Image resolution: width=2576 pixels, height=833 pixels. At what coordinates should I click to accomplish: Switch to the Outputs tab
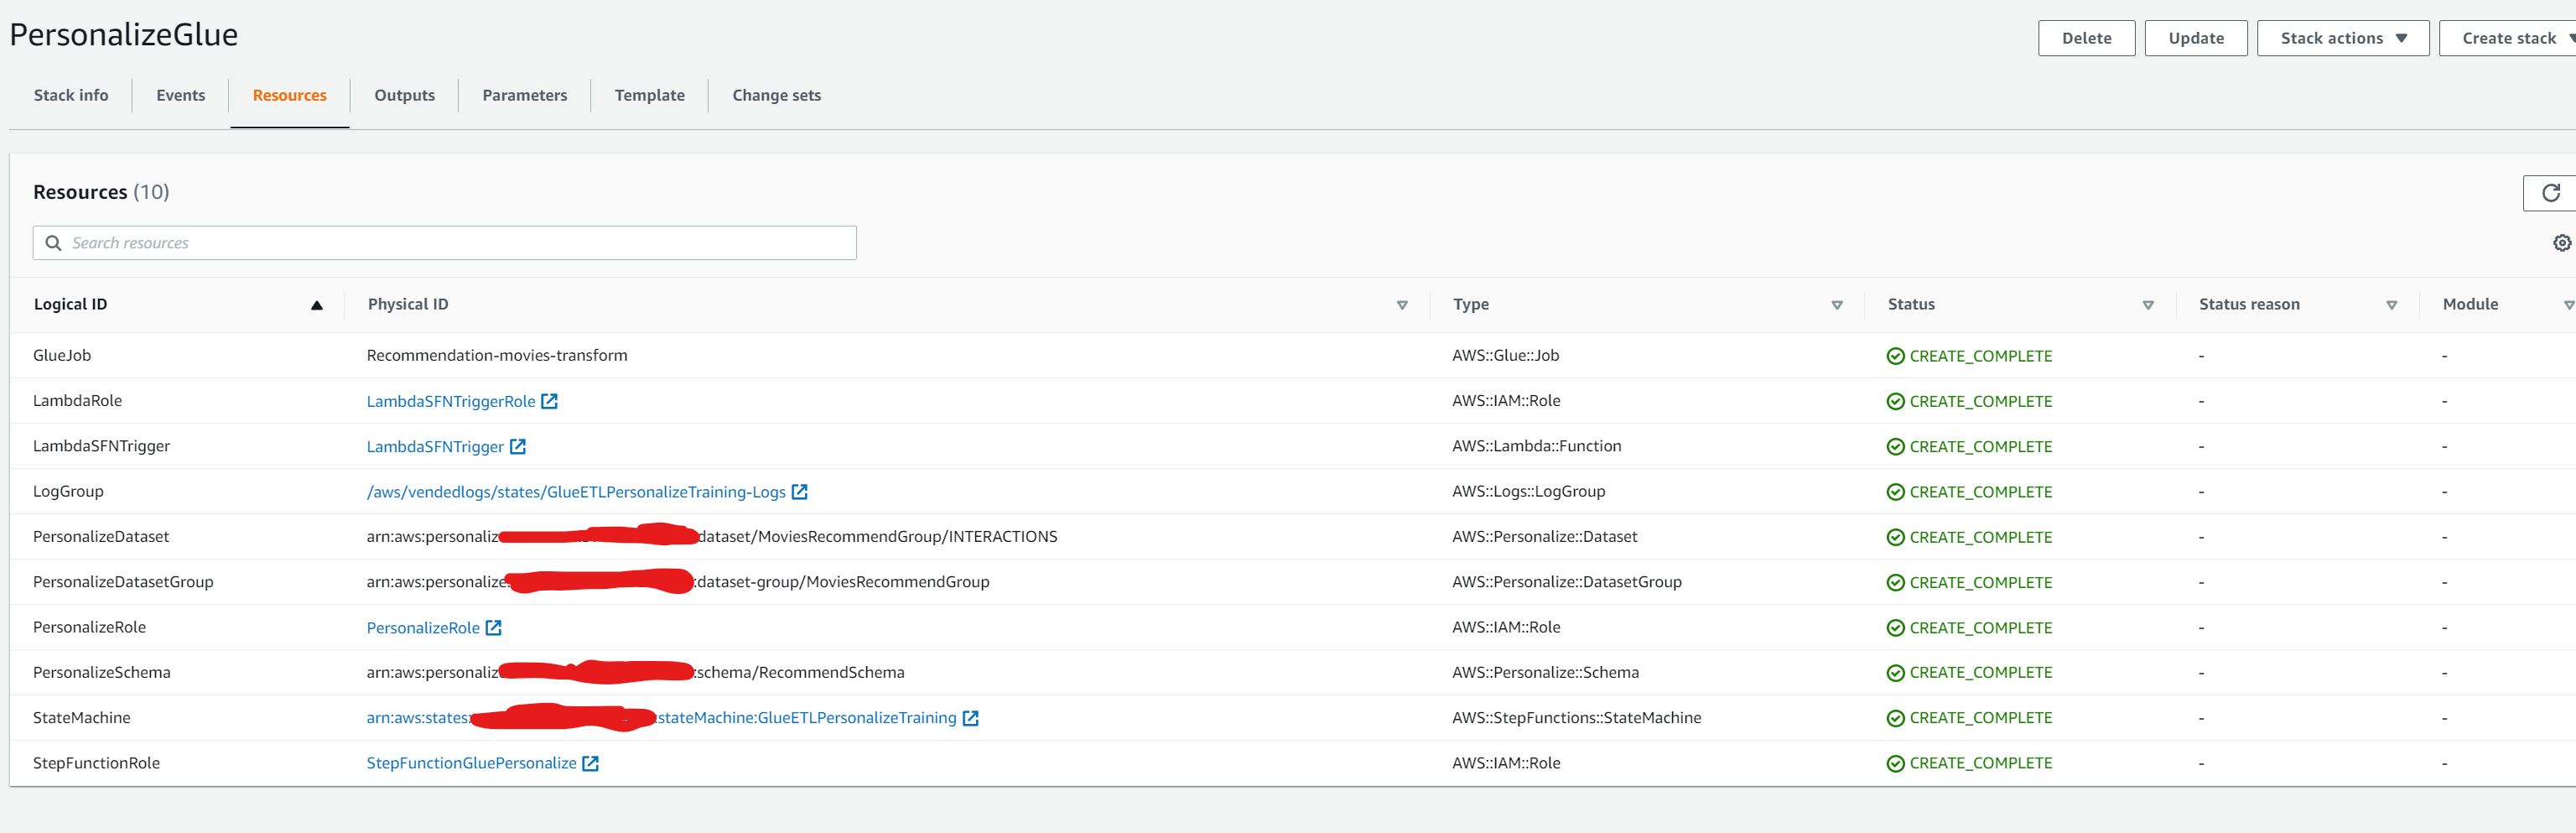[x=404, y=95]
